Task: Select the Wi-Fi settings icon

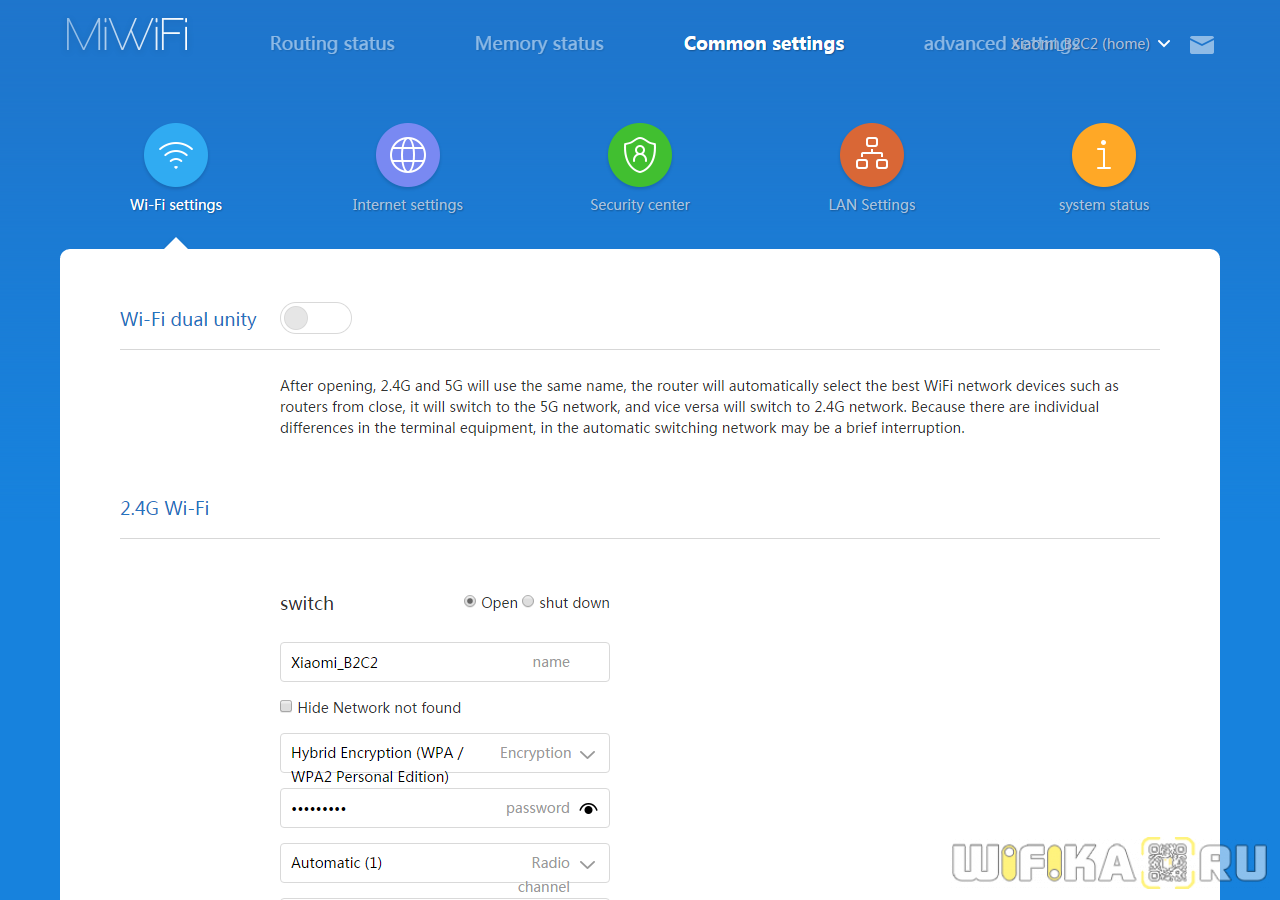Action: (176, 155)
